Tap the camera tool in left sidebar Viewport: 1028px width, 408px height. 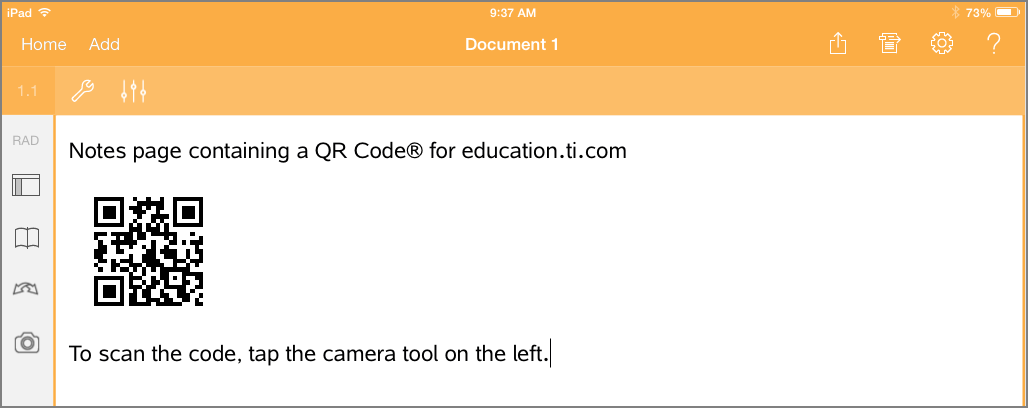27,343
